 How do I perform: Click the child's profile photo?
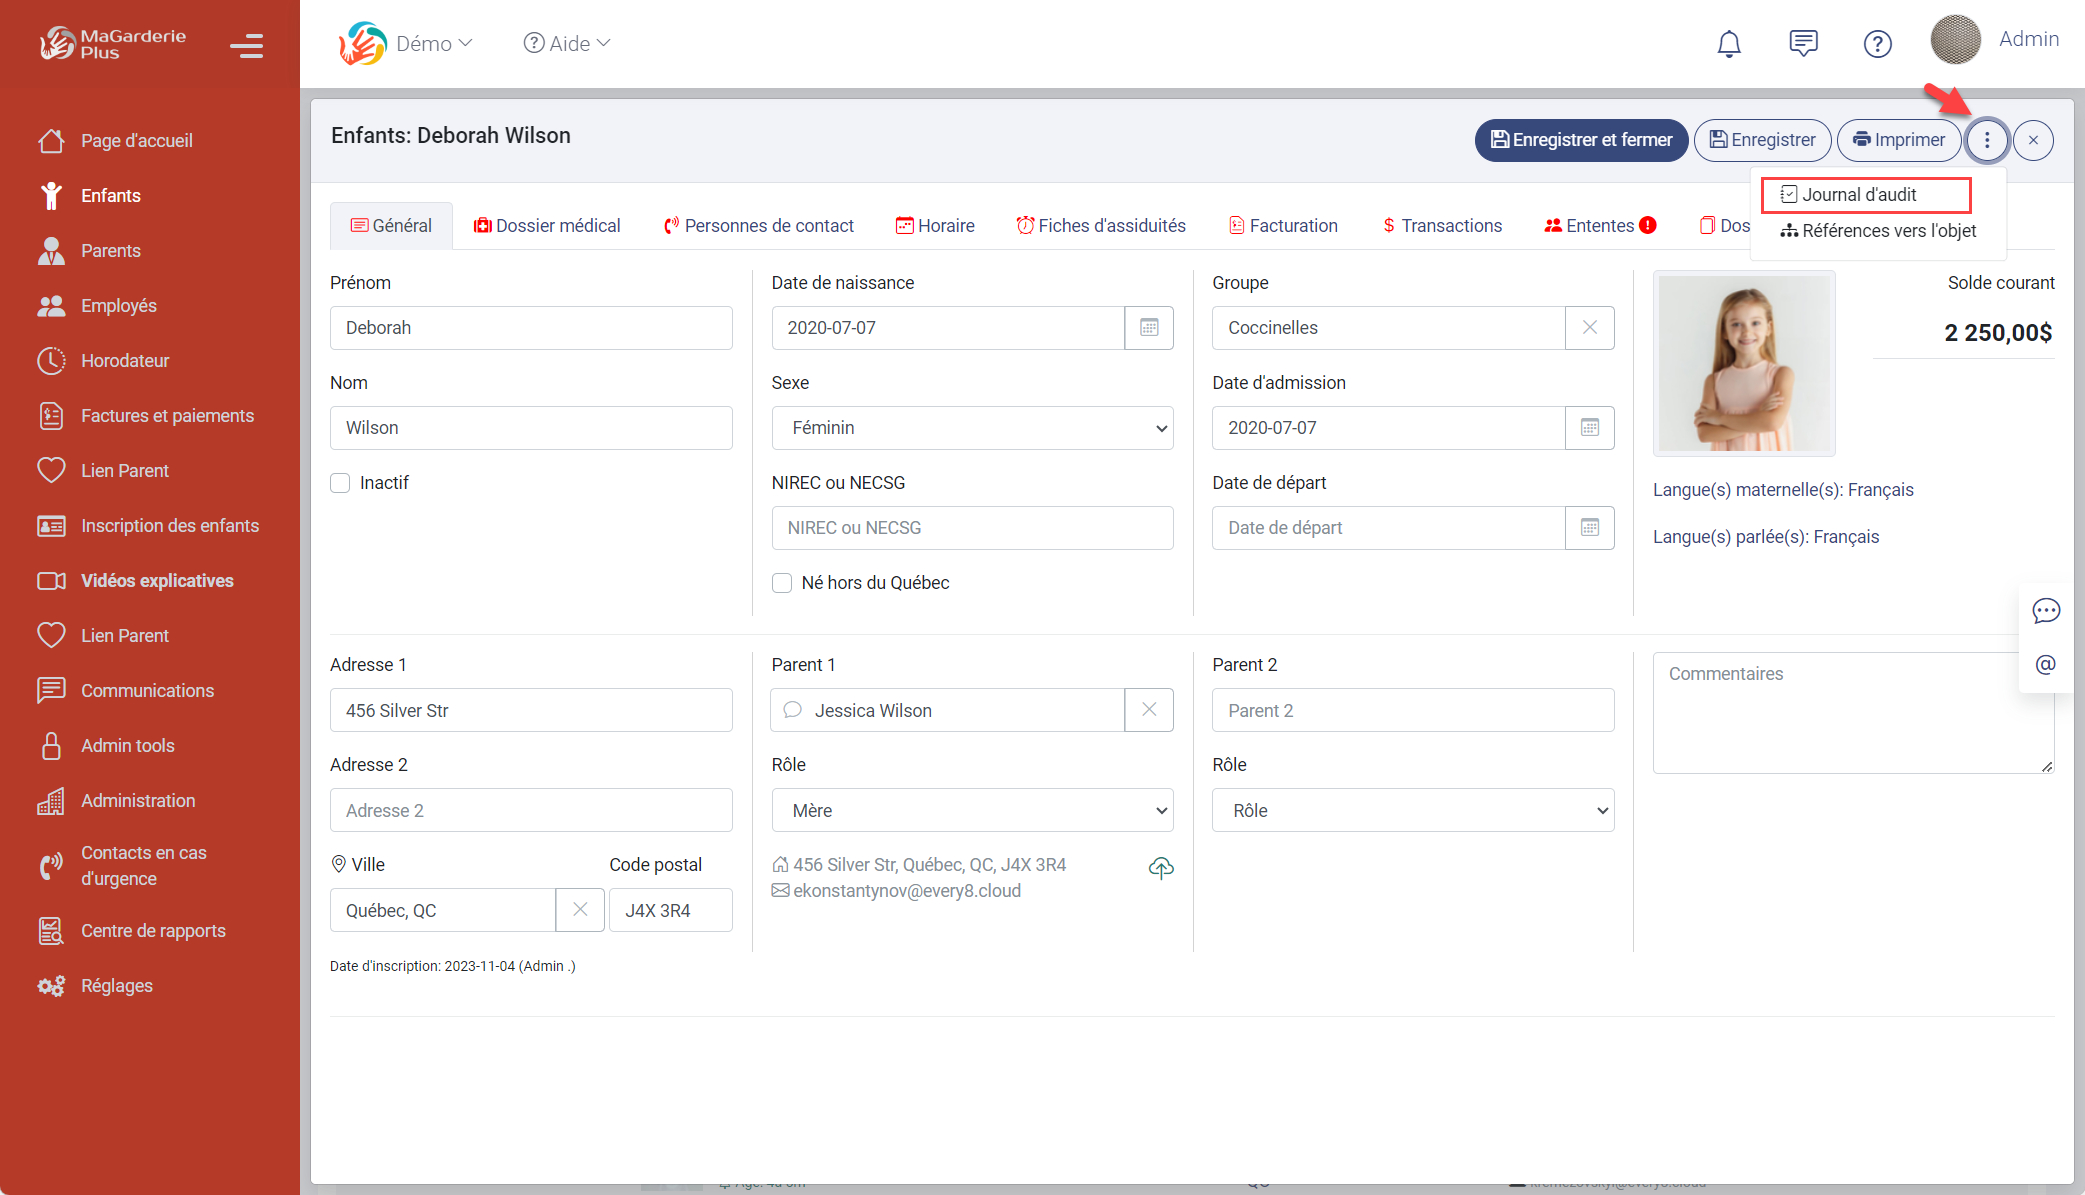(x=1744, y=363)
